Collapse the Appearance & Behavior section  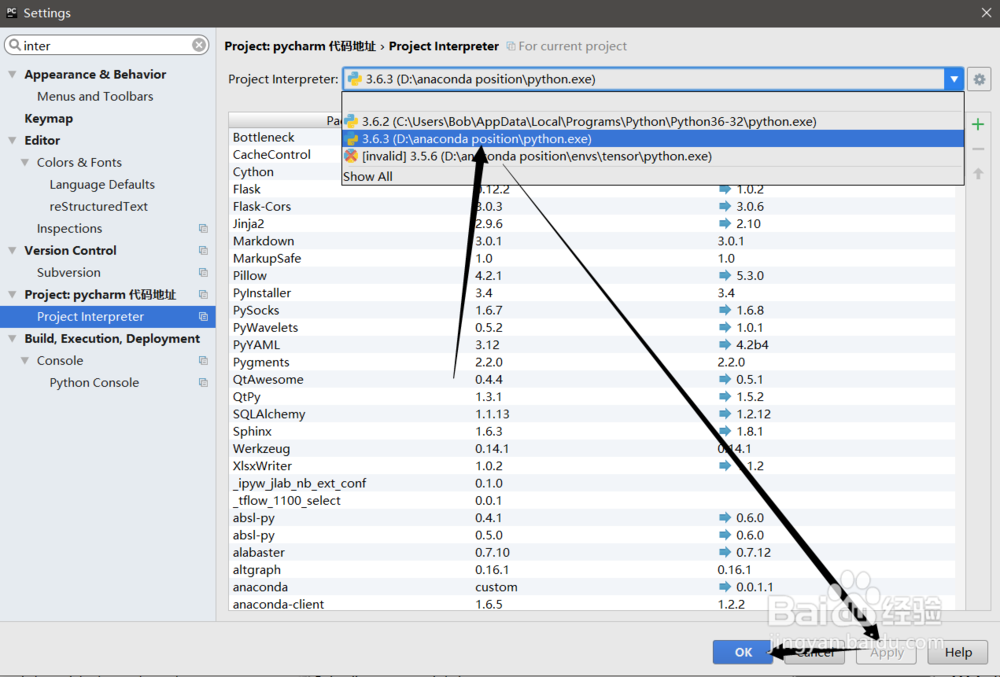[12, 75]
